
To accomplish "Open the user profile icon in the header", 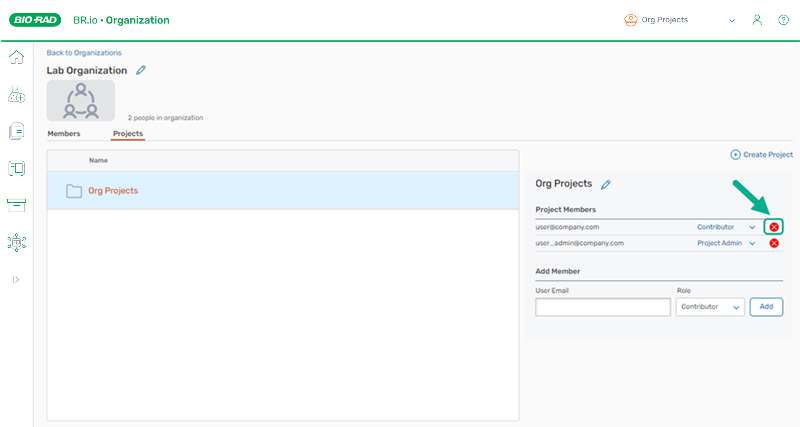I will (757, 20).
